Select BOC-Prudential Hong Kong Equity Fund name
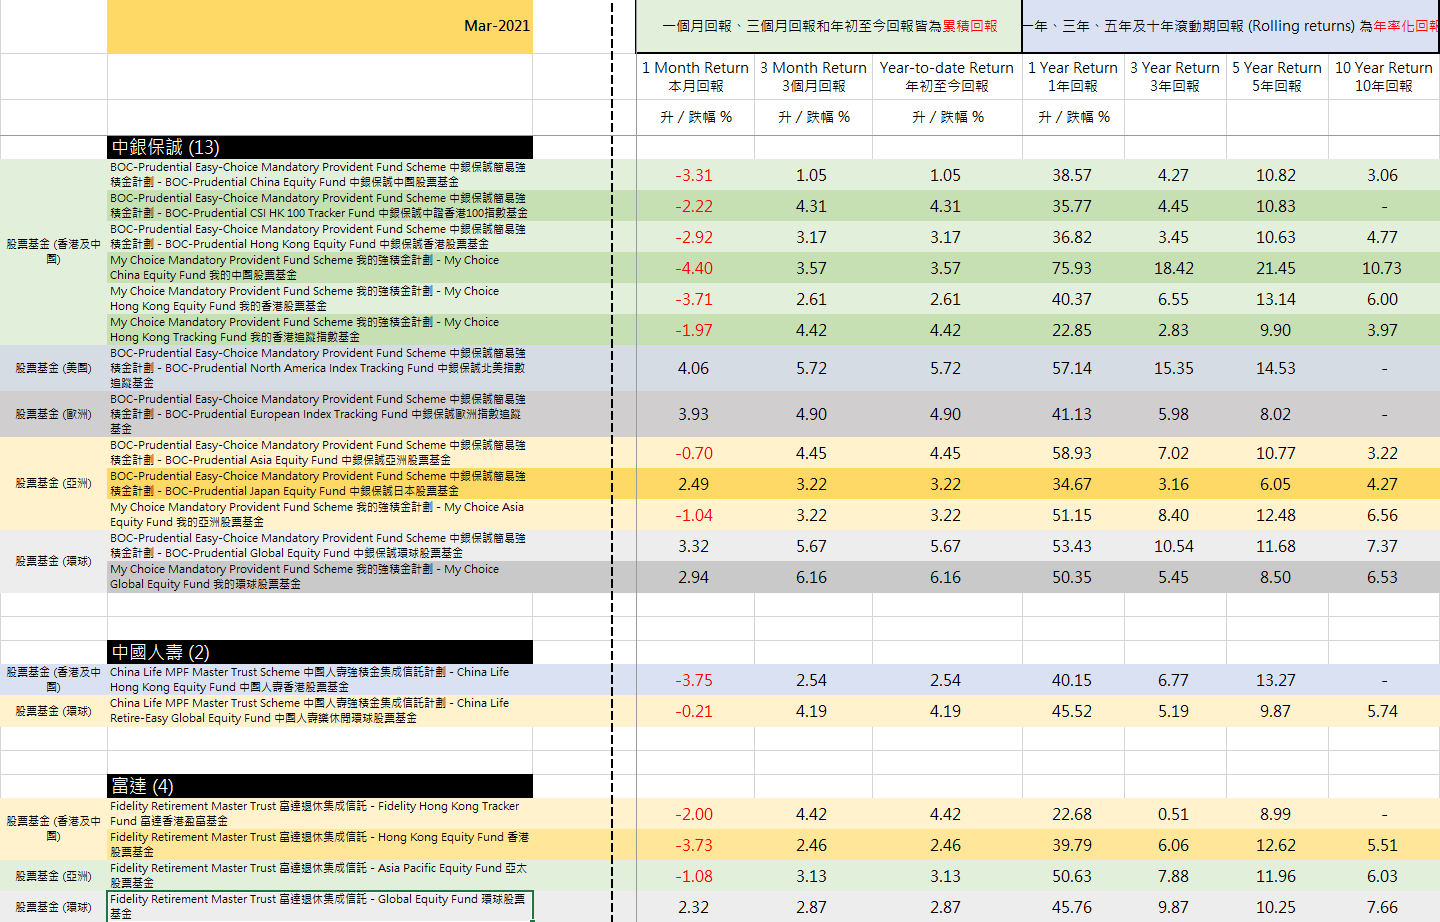 [320, 237]
